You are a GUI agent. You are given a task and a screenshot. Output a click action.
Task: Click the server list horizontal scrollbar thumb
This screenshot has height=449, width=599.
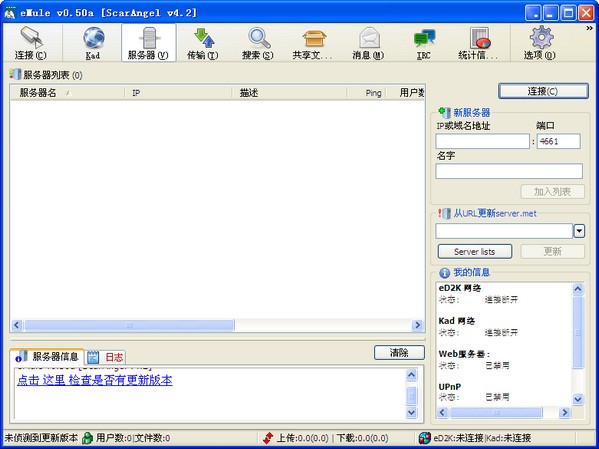pyautogui.click(x=129, y=325)
